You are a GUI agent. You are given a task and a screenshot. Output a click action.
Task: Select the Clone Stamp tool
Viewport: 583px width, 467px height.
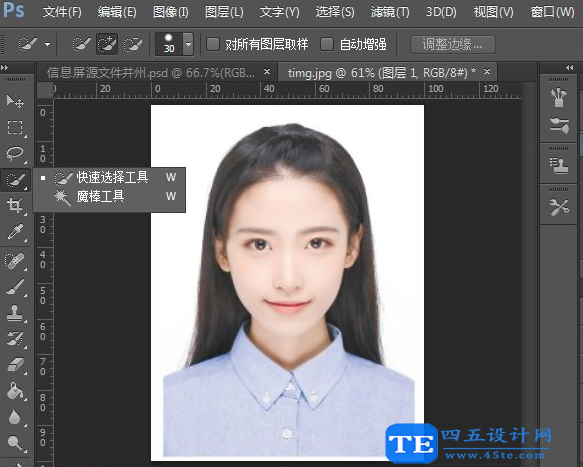[x=15, y=313]
